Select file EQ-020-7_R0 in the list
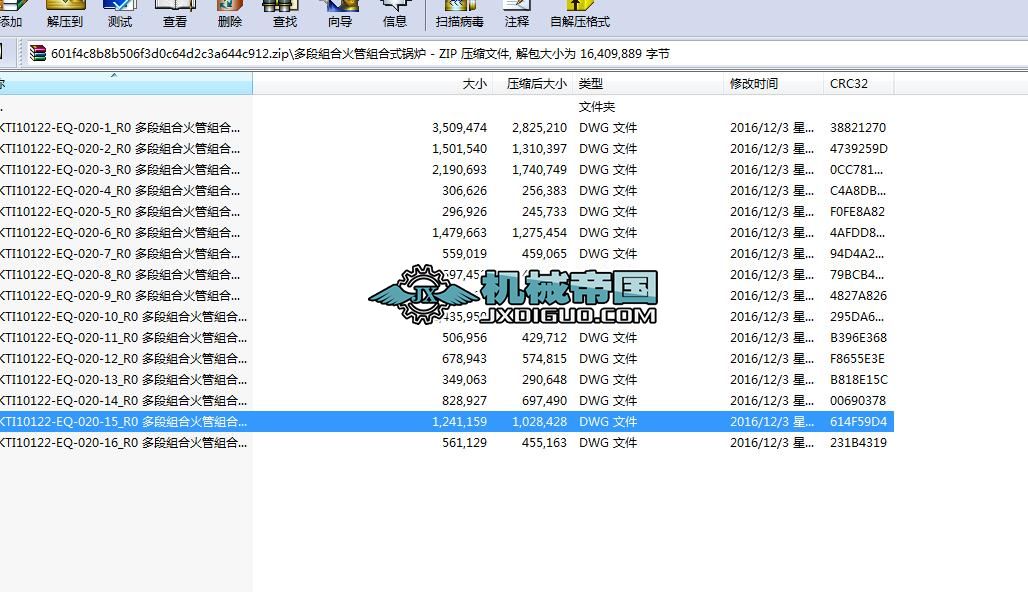Screen dimensions: 1028x592 pos(446,253)
